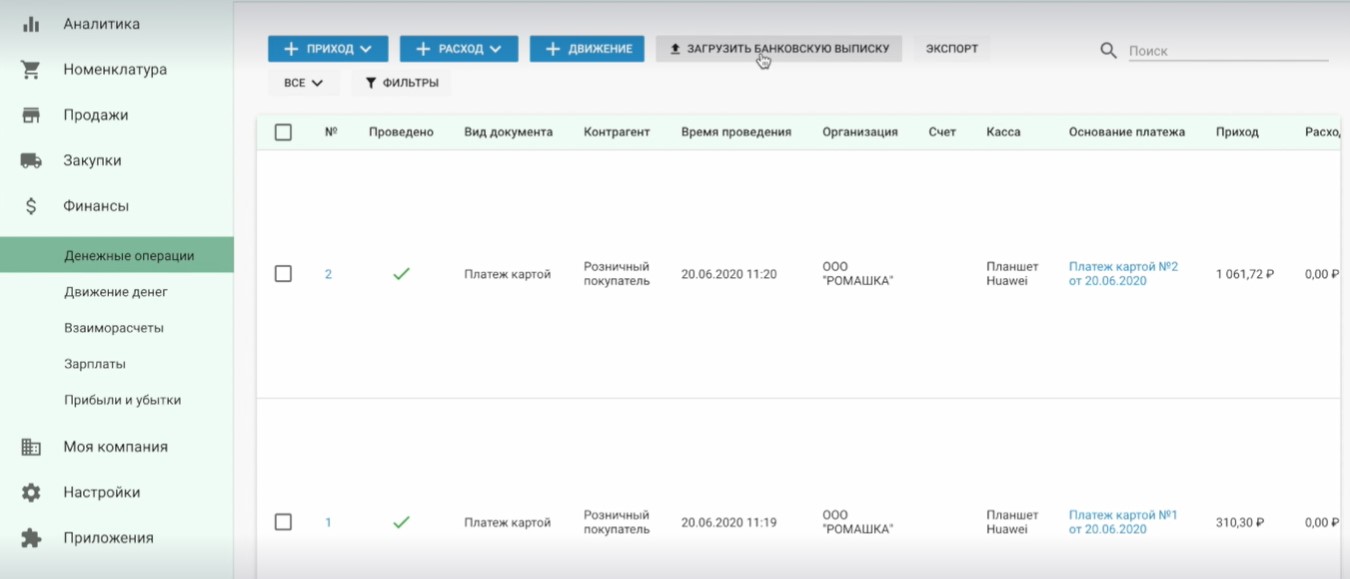
Task: Click the timestamp 20.06.2020 11:19
Action: 729,522
